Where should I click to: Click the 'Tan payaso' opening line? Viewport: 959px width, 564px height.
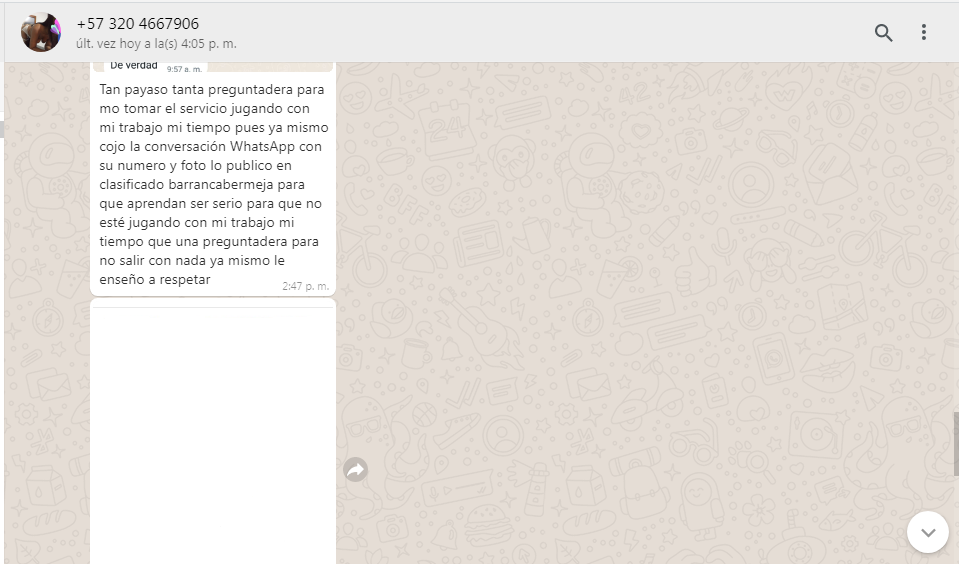click(130, 90)
